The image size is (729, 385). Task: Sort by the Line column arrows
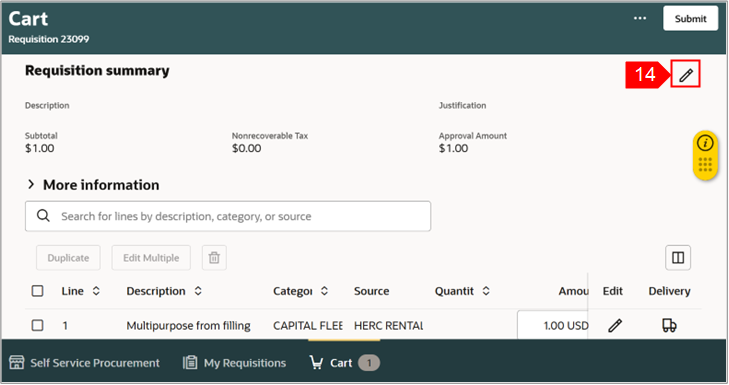96,291
